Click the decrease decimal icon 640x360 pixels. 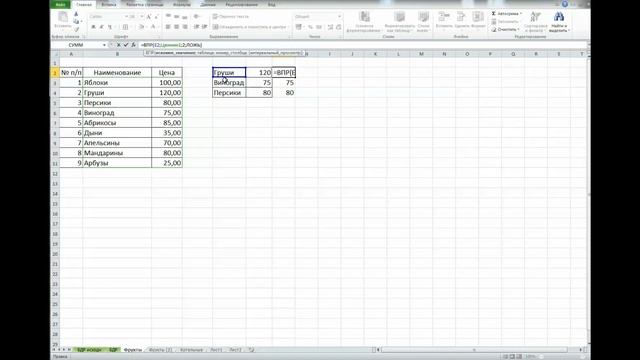(338, 27)
